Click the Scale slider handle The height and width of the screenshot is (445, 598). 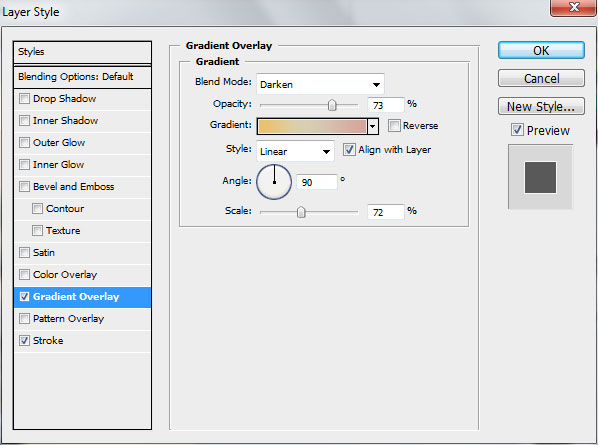(301, 212)
